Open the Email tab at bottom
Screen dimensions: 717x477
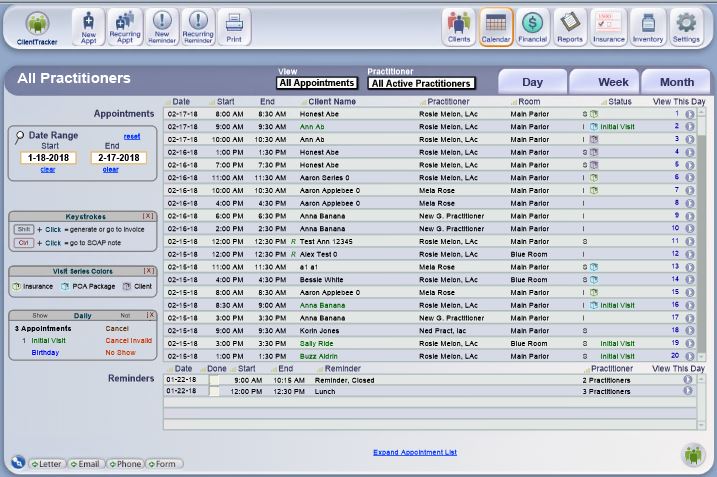86,464
